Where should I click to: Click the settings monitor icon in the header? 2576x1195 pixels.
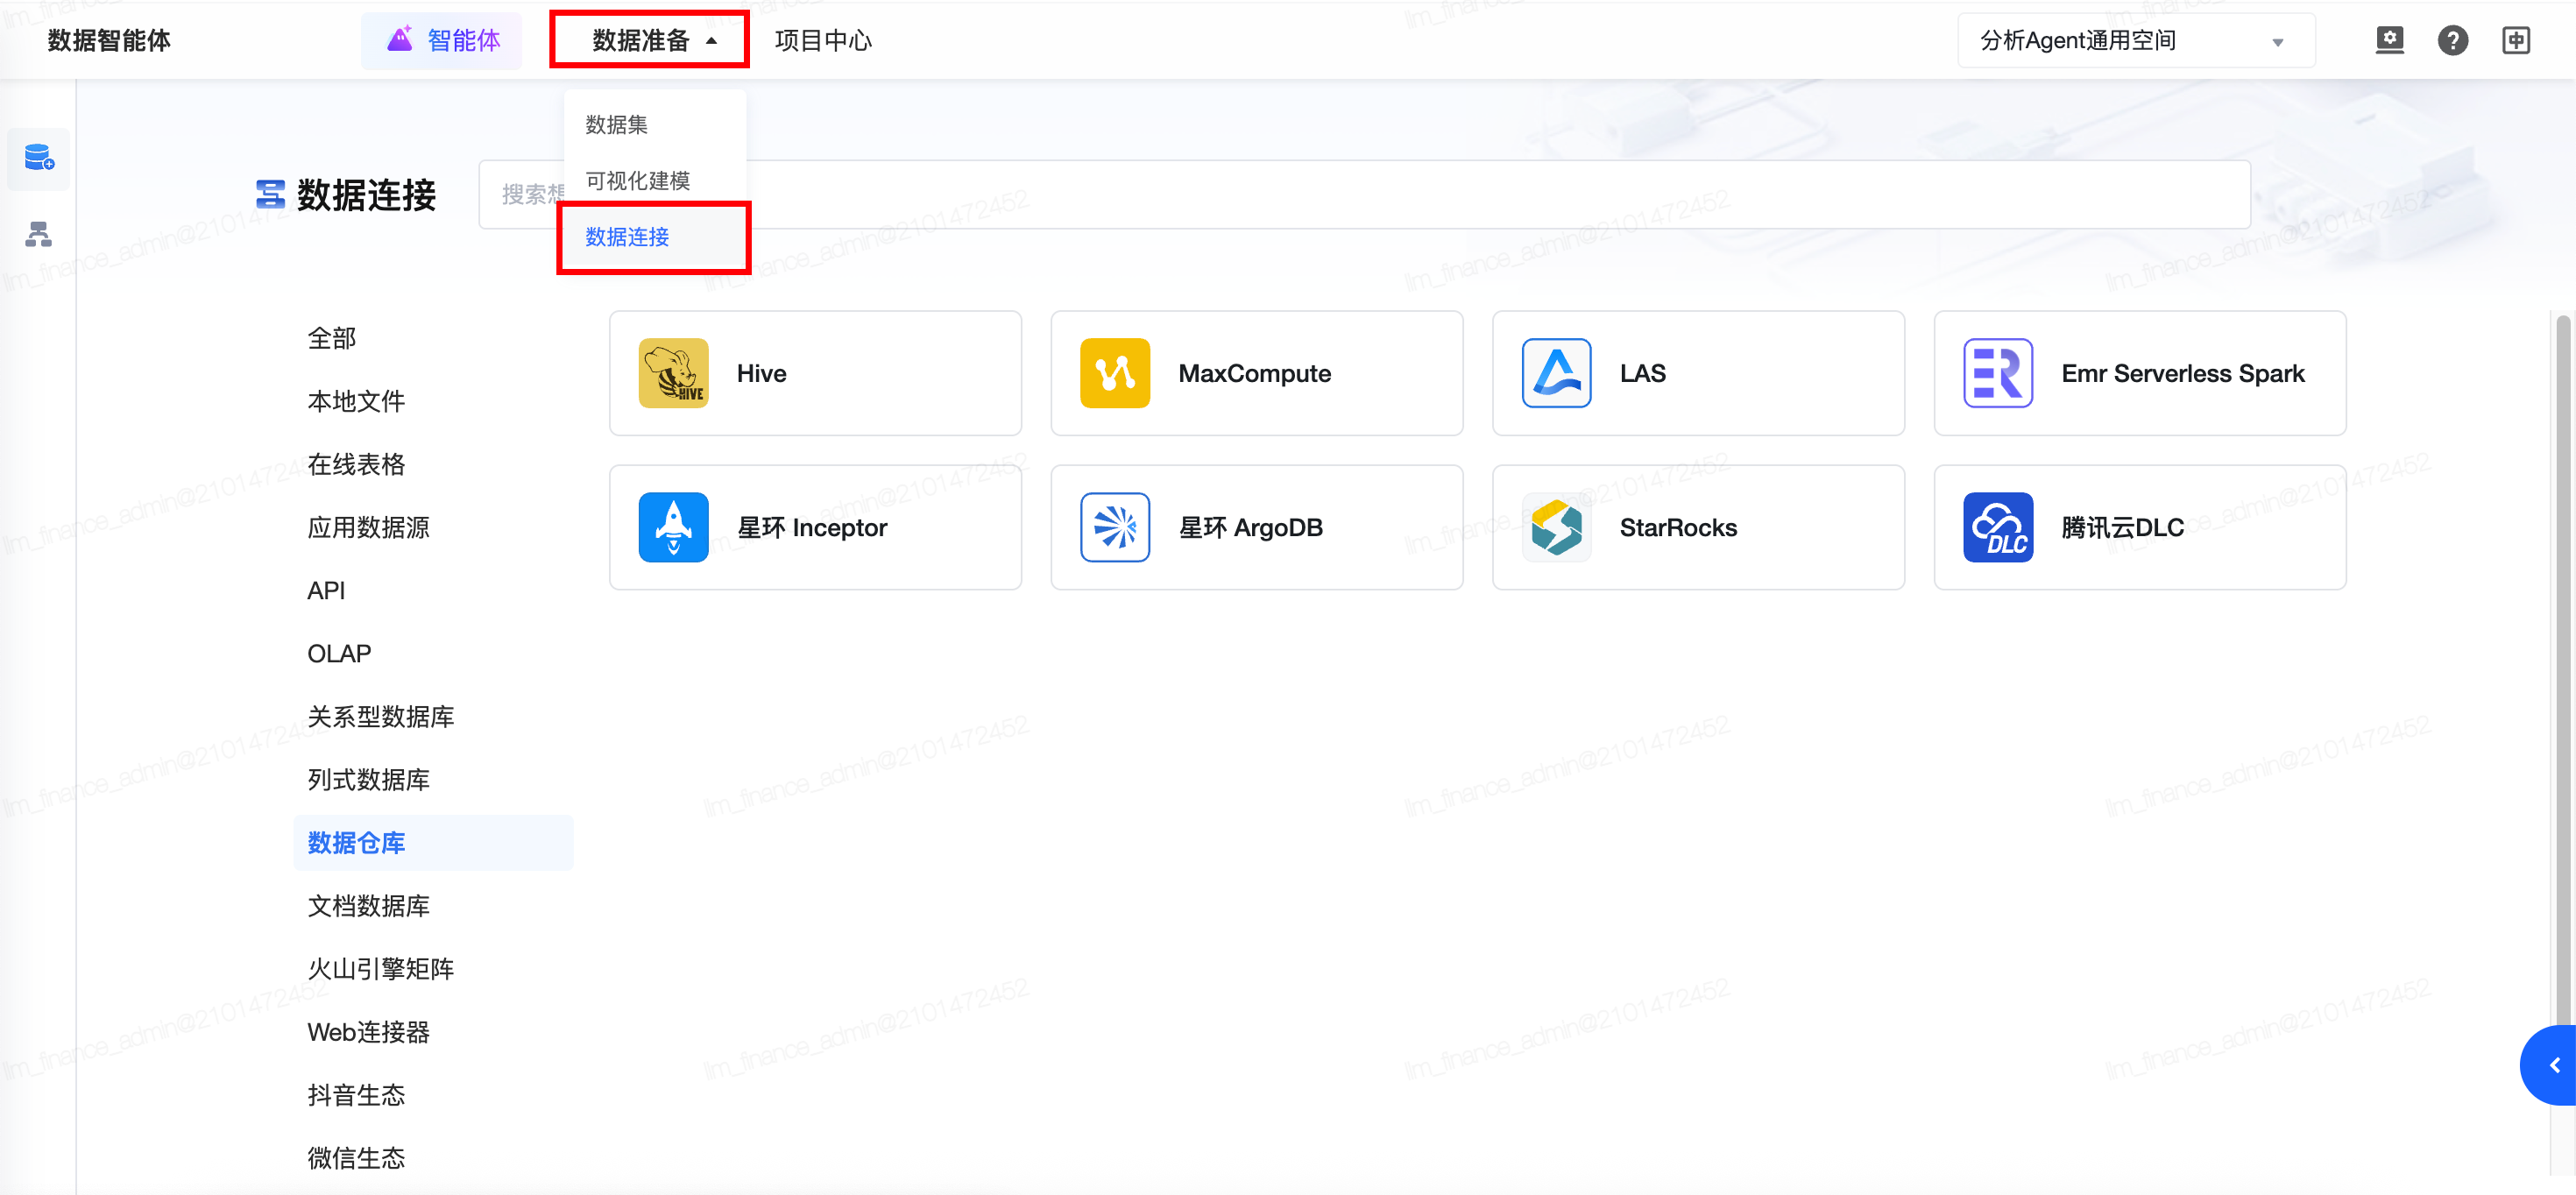pyautogui.click(x=2389, y=41)
